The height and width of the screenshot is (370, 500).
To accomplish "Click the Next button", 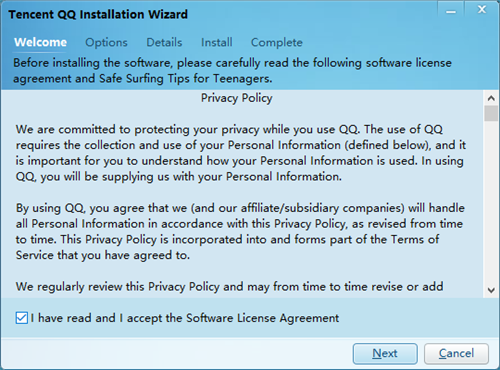I will tap(385, 353).
